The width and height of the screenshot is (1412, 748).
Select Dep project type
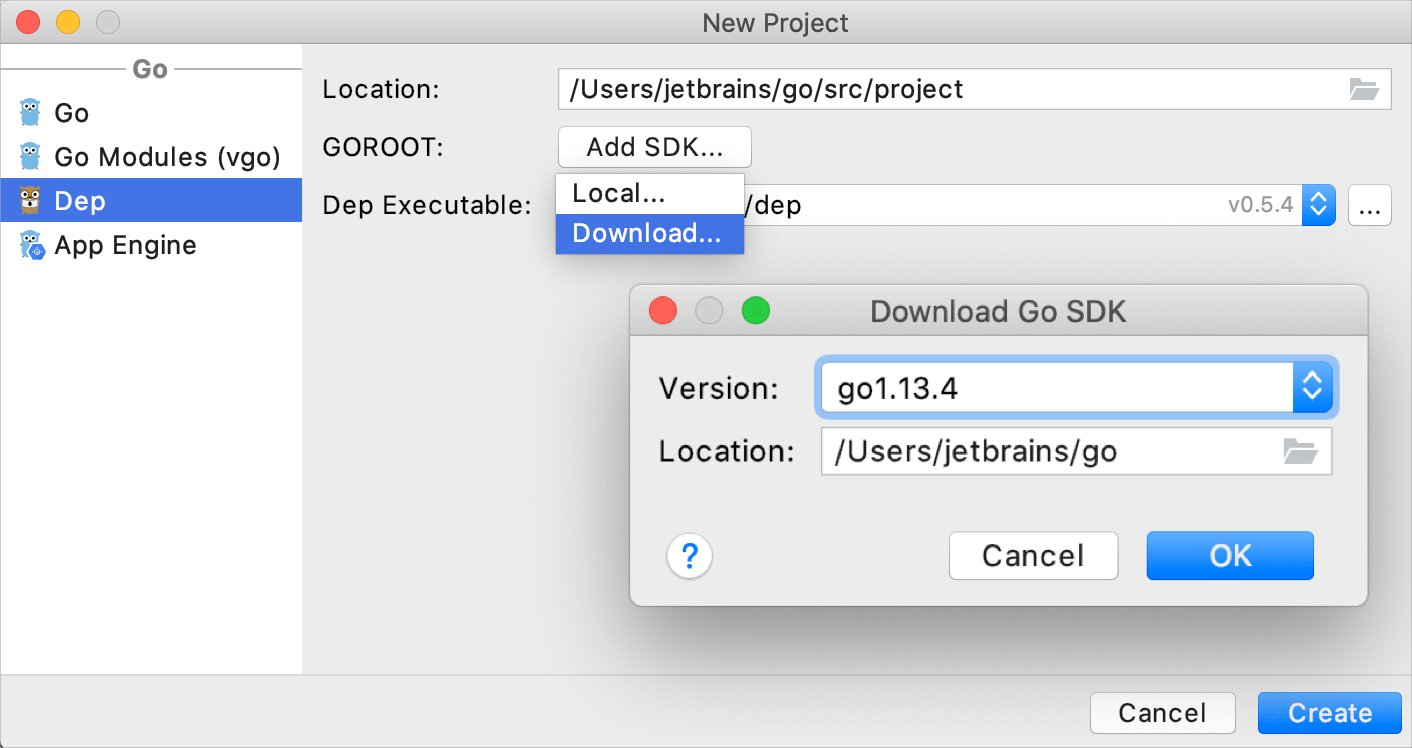(151, 200)
